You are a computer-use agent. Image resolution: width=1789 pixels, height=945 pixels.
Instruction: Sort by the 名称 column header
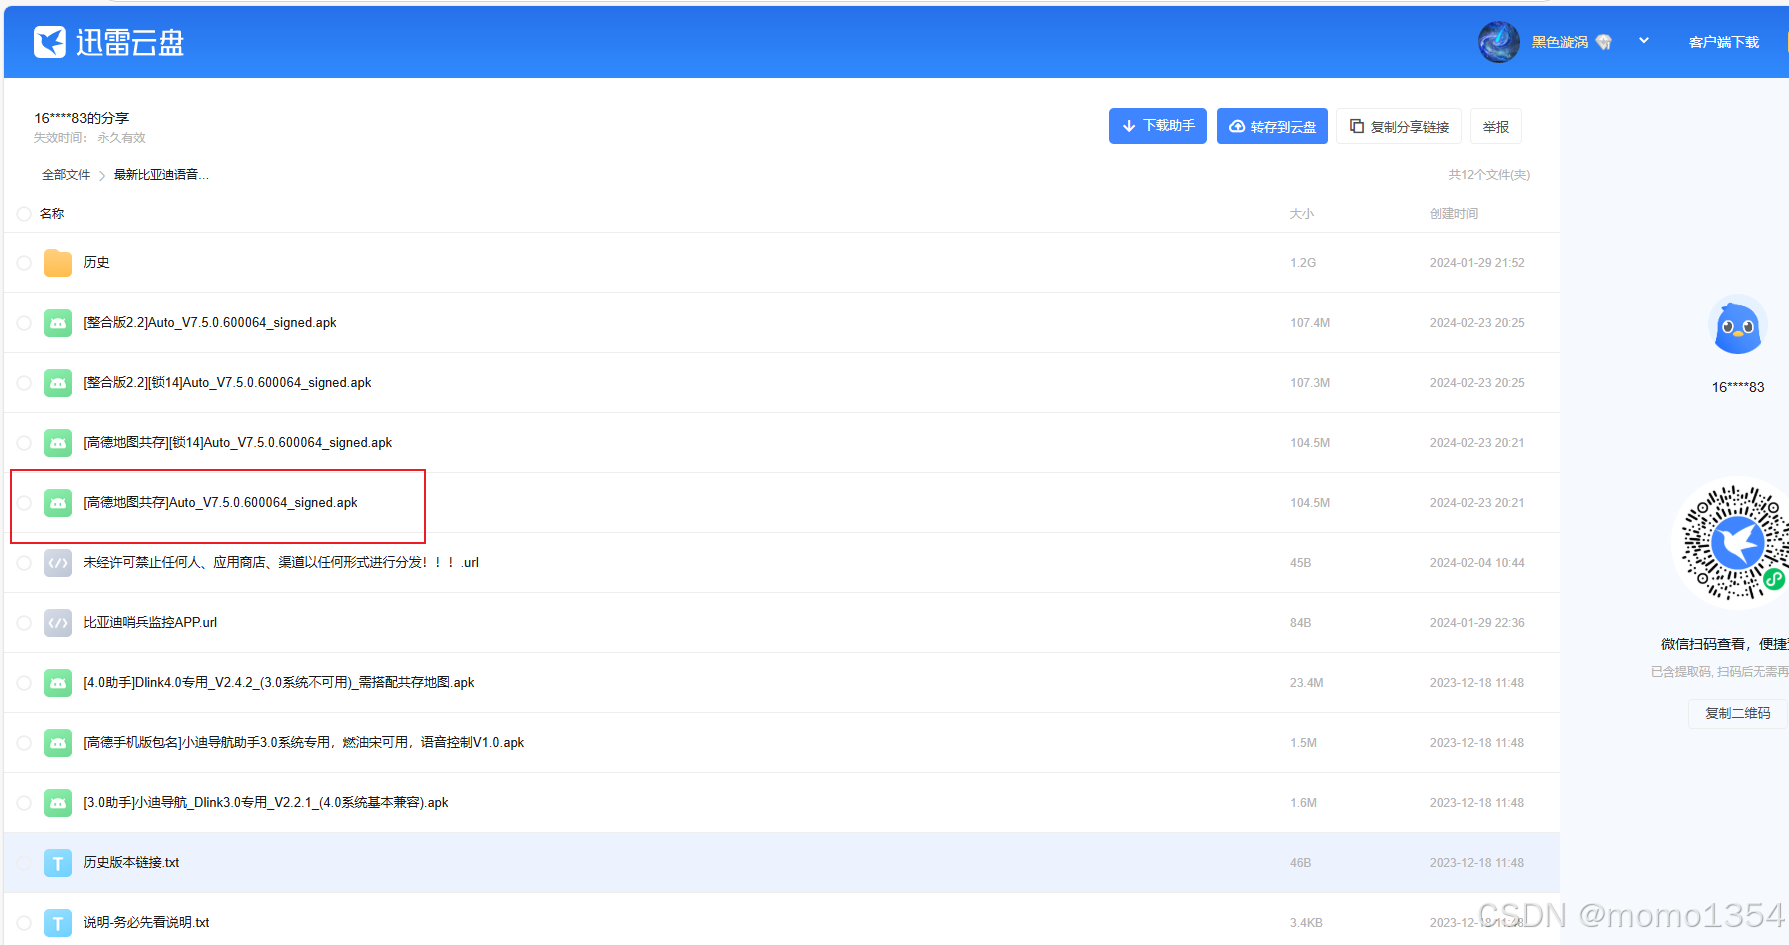coord(52,214)
